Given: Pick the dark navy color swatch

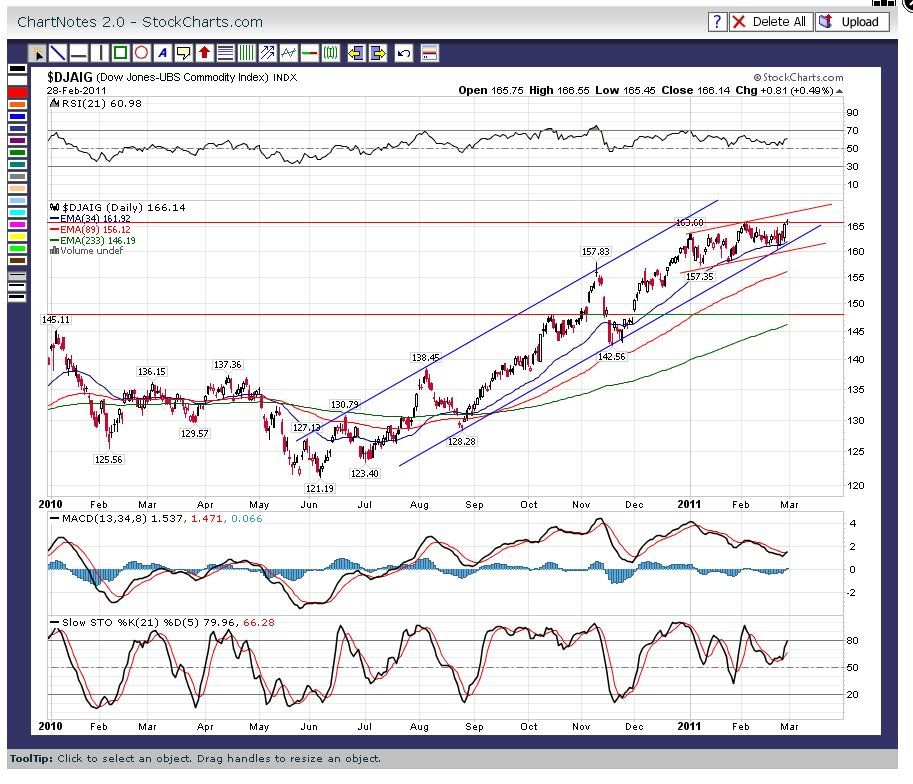Looking at the screenshot, I should pos(17,129).
